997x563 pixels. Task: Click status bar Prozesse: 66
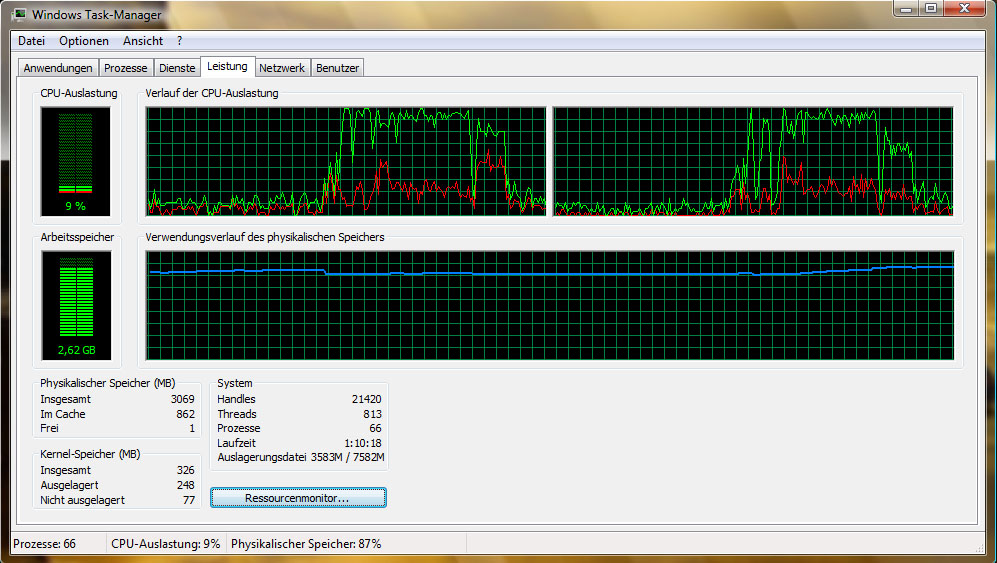click(45, 544)
